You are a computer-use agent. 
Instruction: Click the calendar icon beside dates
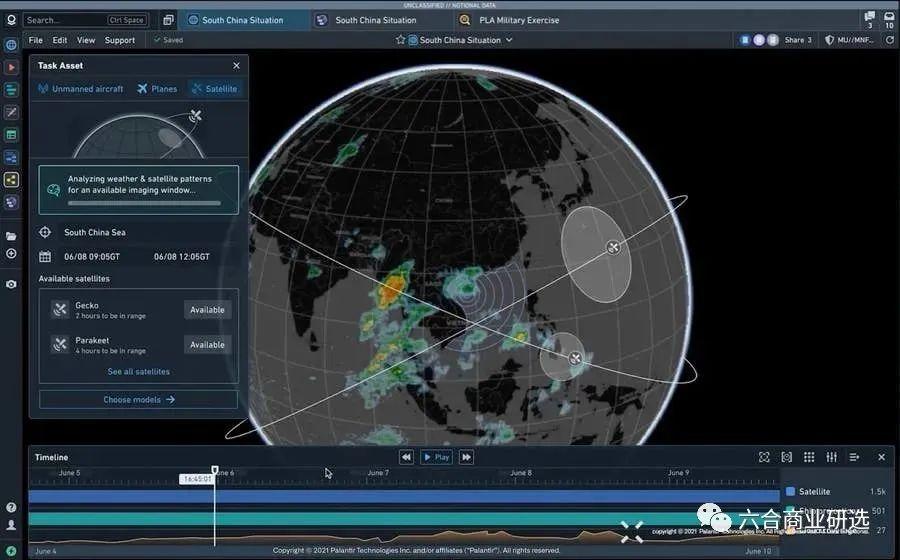click(45, 256)
